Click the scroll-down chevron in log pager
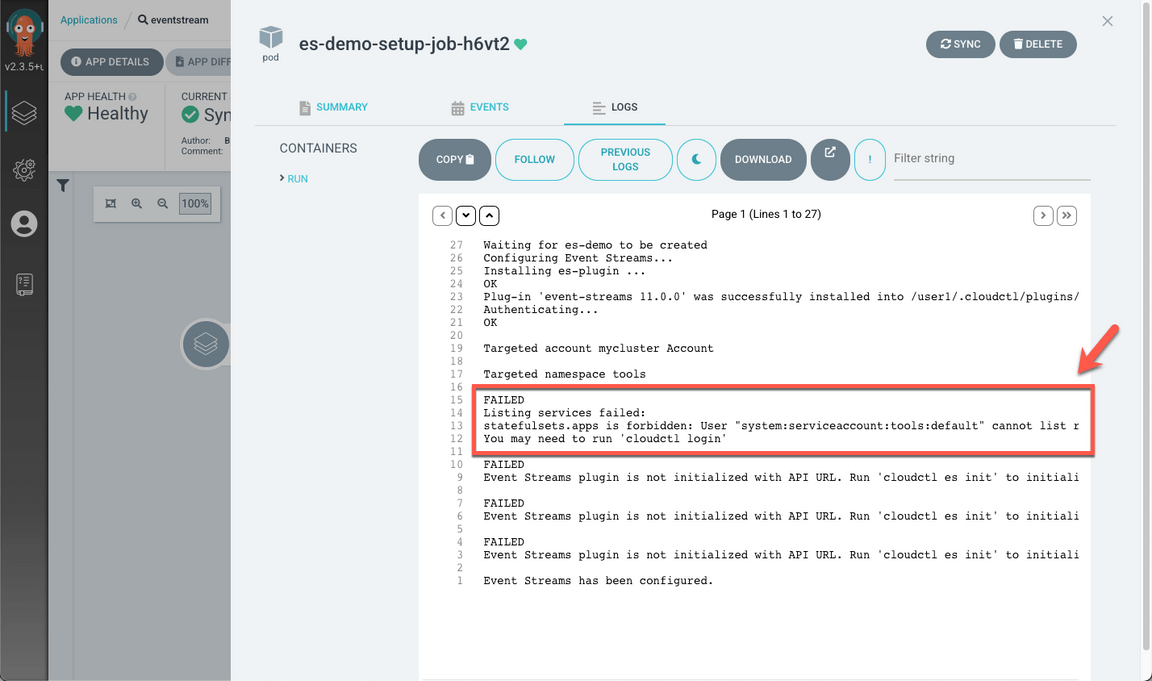Image resolution: width=1152 pixels, height=681 pixels. [x=466, y=215]
